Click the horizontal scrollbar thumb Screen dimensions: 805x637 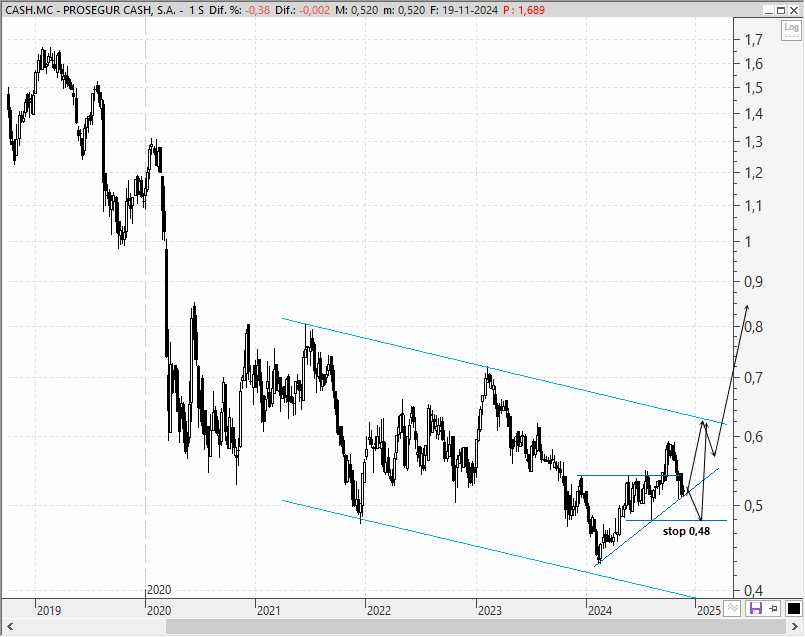click(476, 627)
